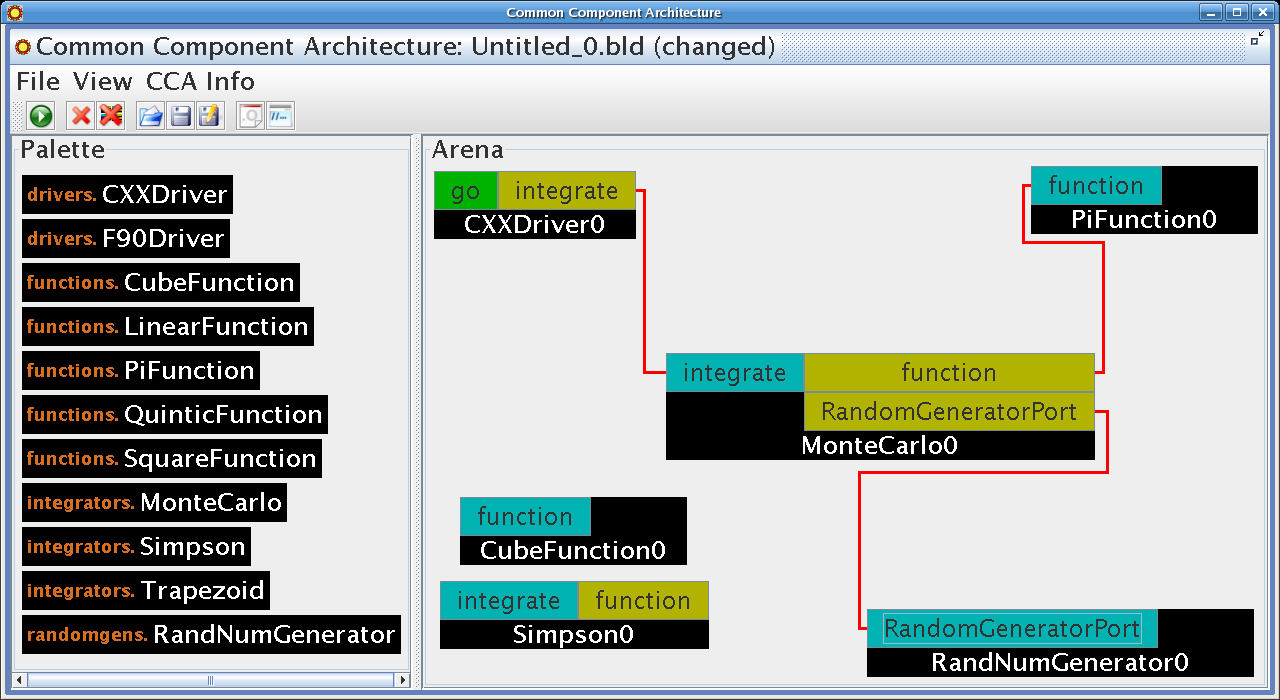Screen dimensions: 1280x700
Task: Click the function port on CubeFunction0
Action: pyautogui.click(x=525, y=517)
